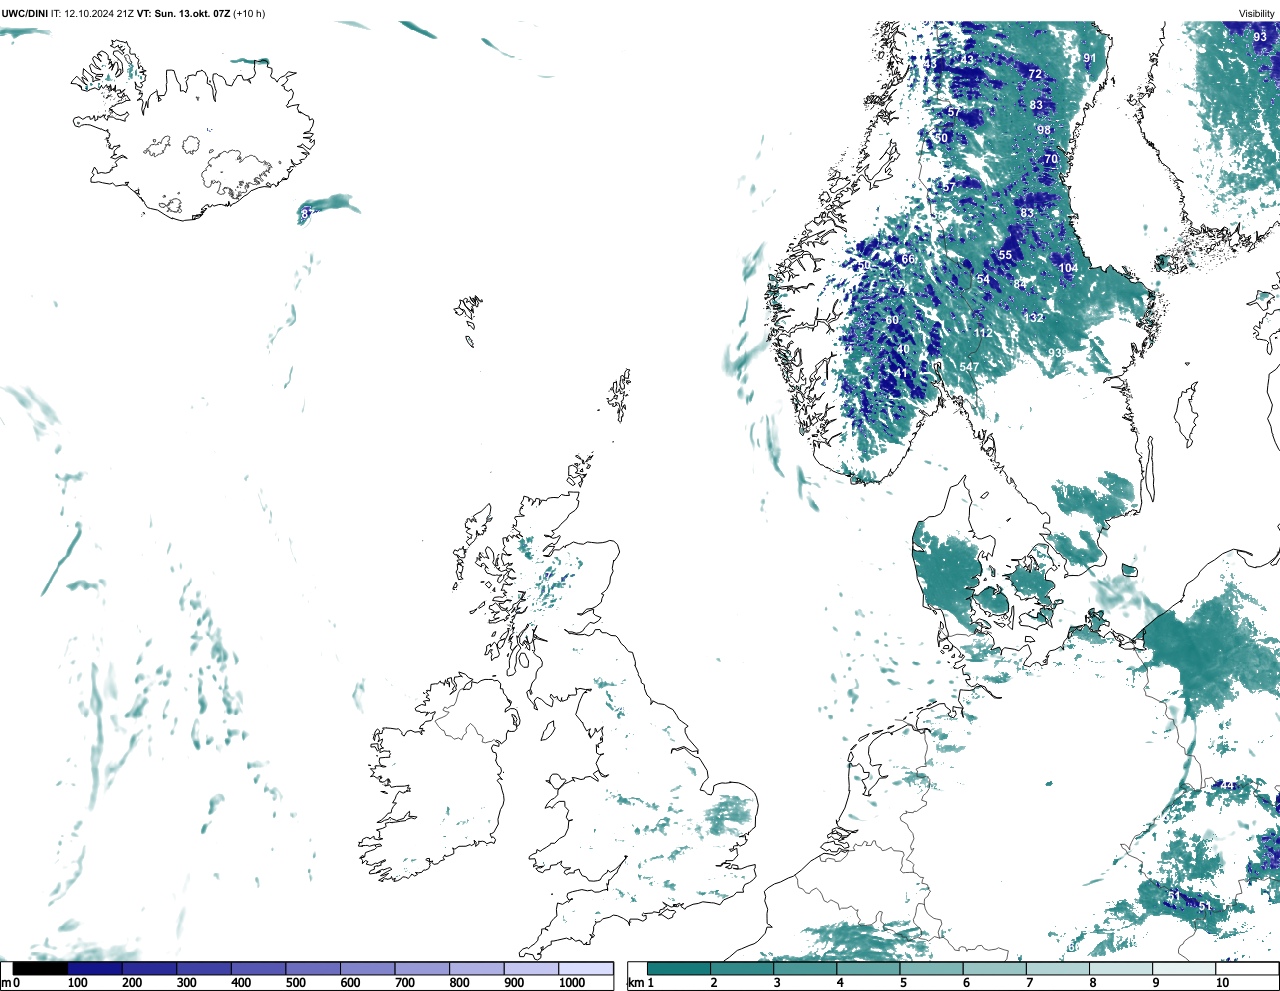1280x991 pixels.
Task: Click the init time '12.10.2024 21Z'
Action: point(99,14)
